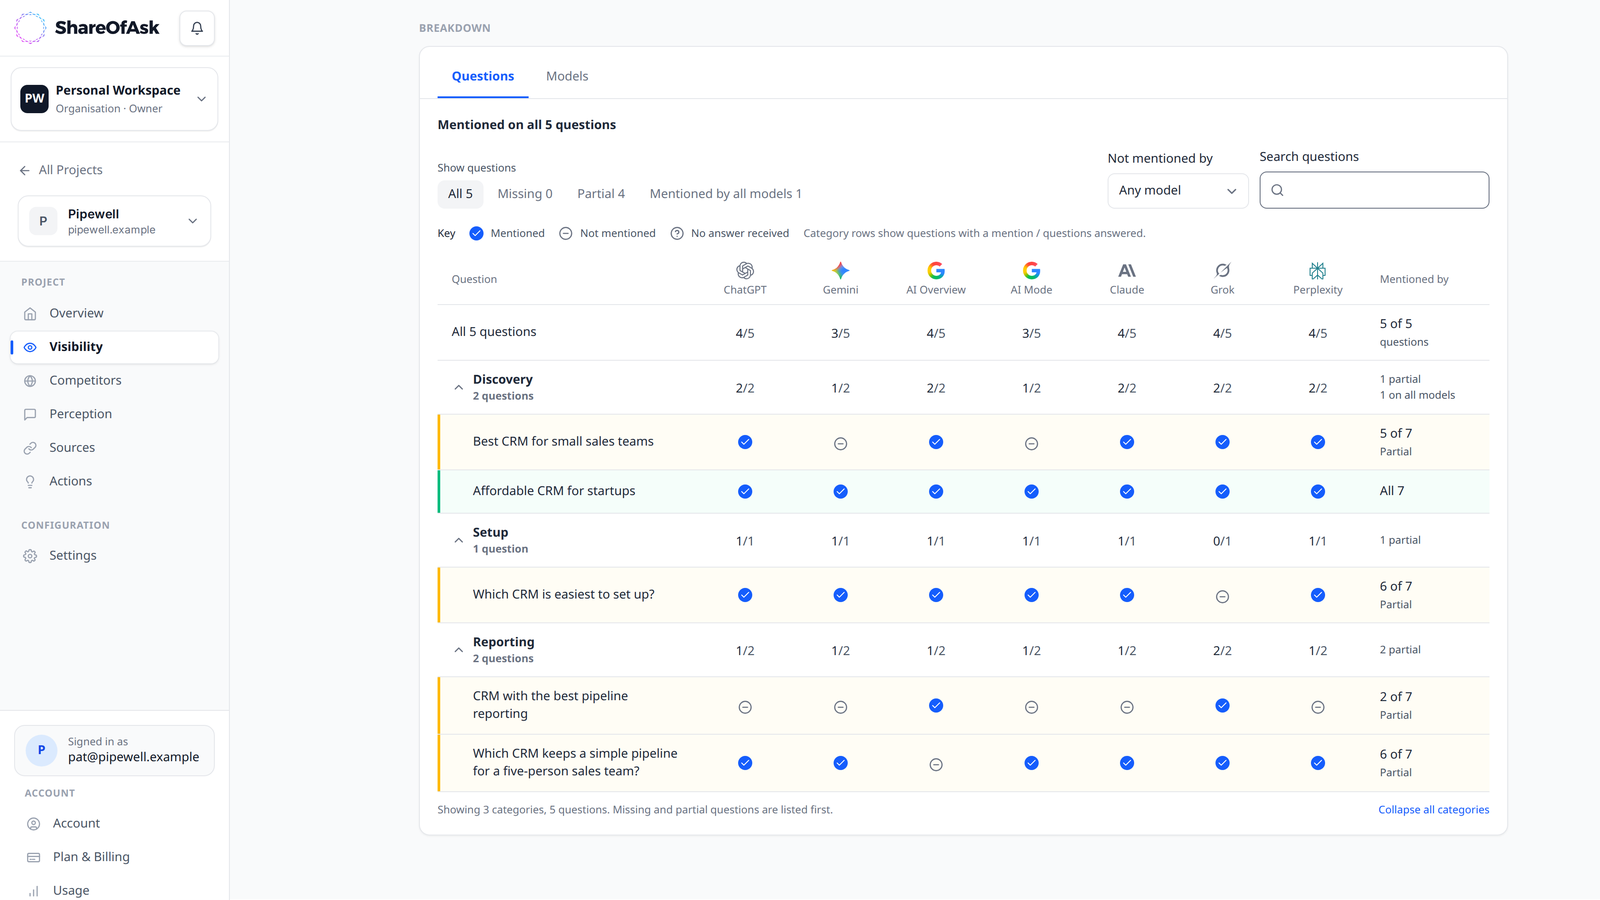
Task: Open the Actions page
Action: tap(114, 481)
